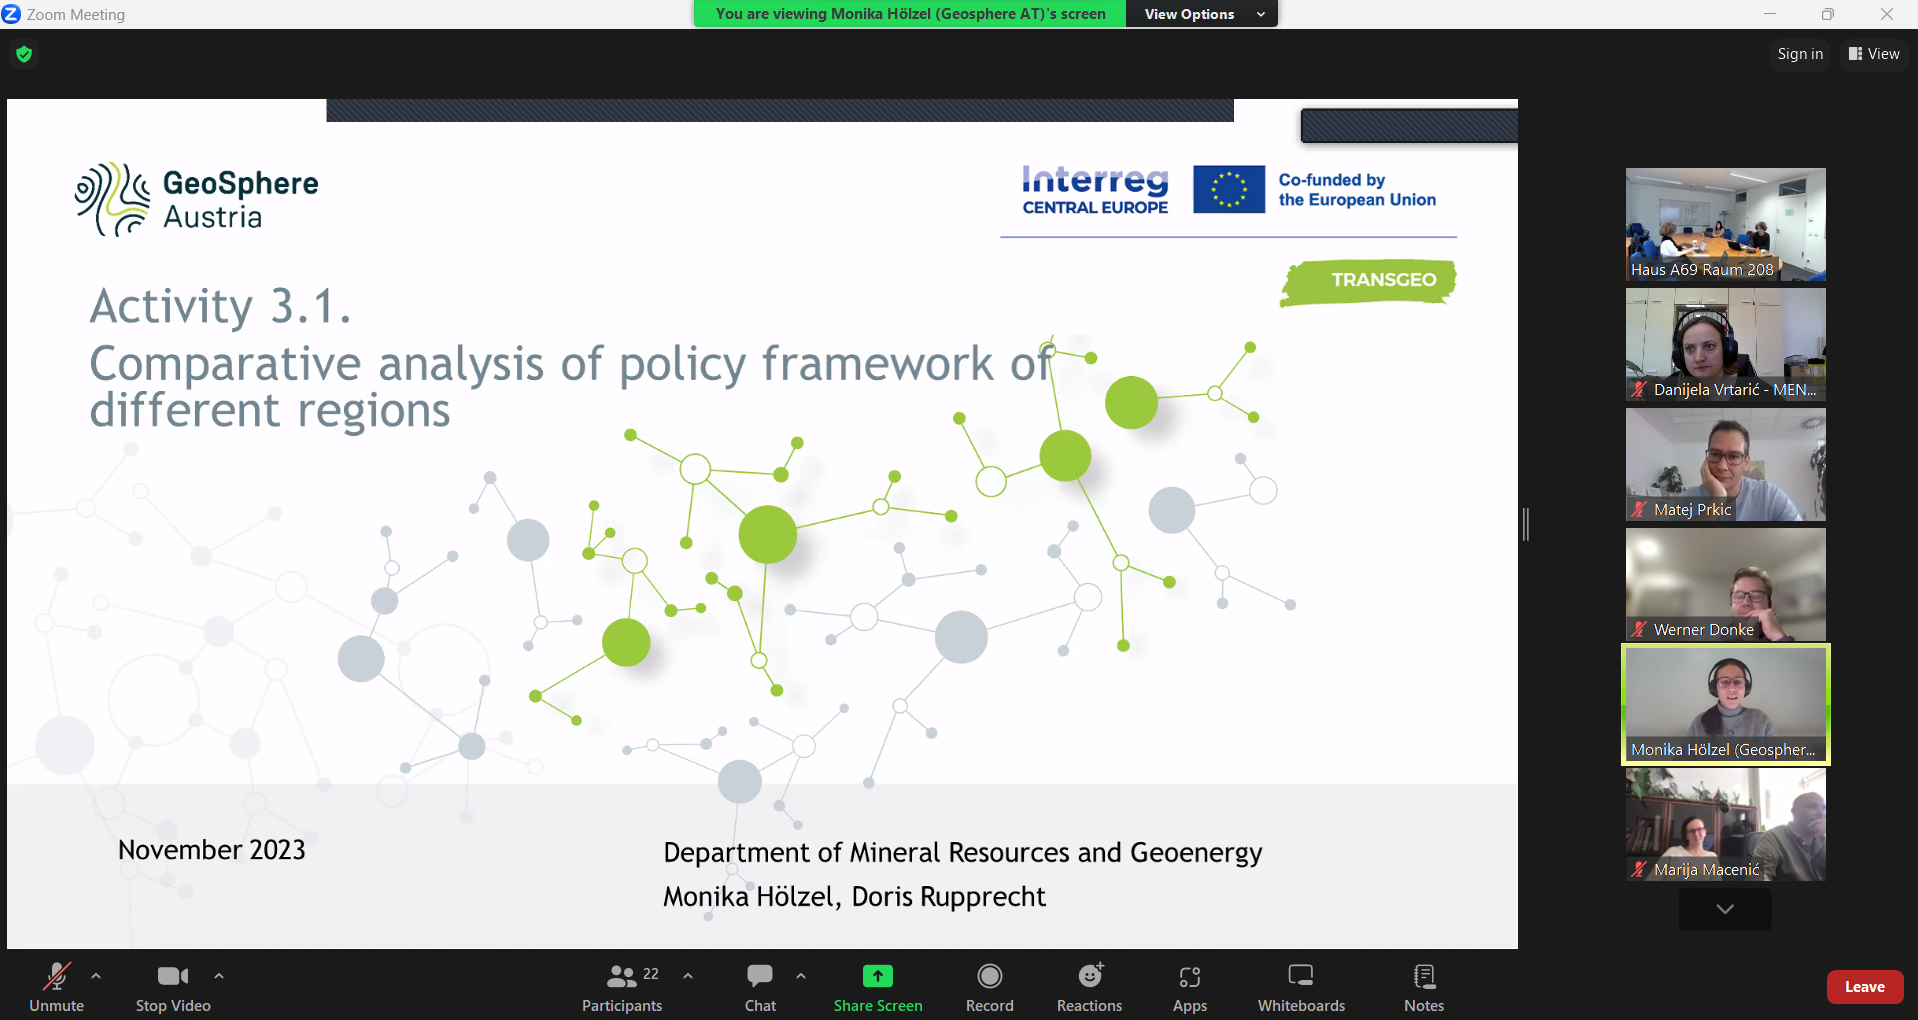Select Monika Hölzel video thumbnail

coord(1726,704)
